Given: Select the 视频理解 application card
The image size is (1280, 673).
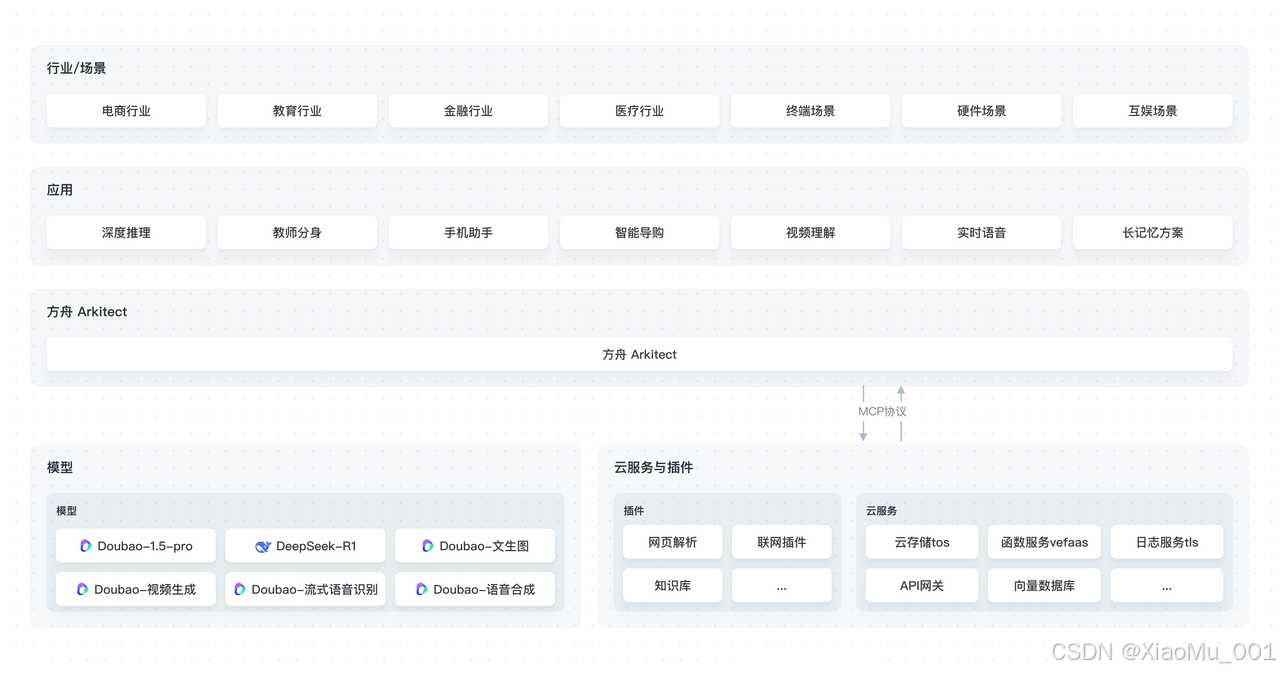Looking at the screenshot, I should pos(810,232).
